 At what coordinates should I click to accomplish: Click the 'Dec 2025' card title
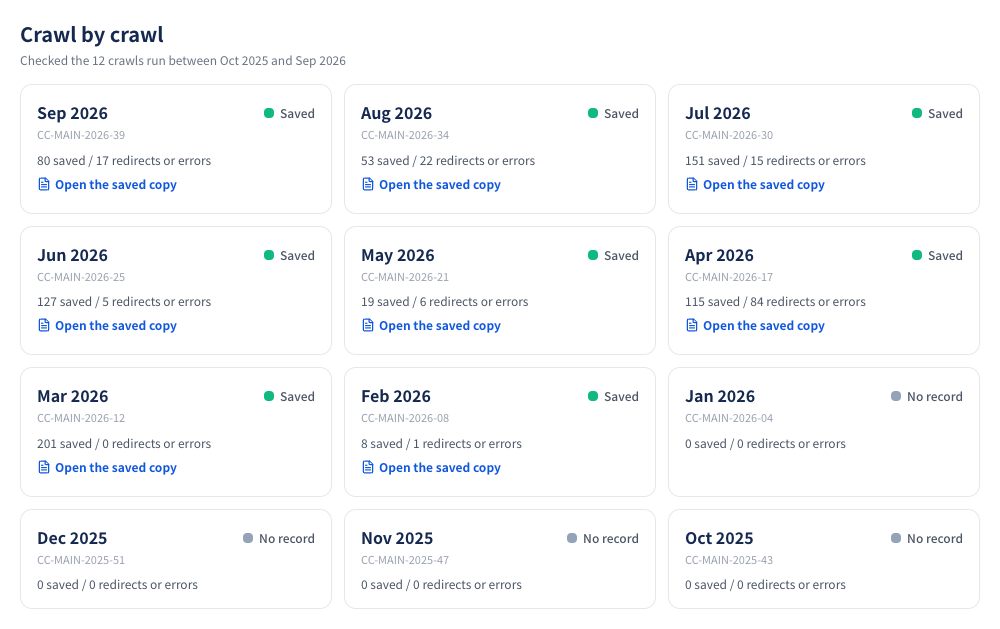point(72,538)
